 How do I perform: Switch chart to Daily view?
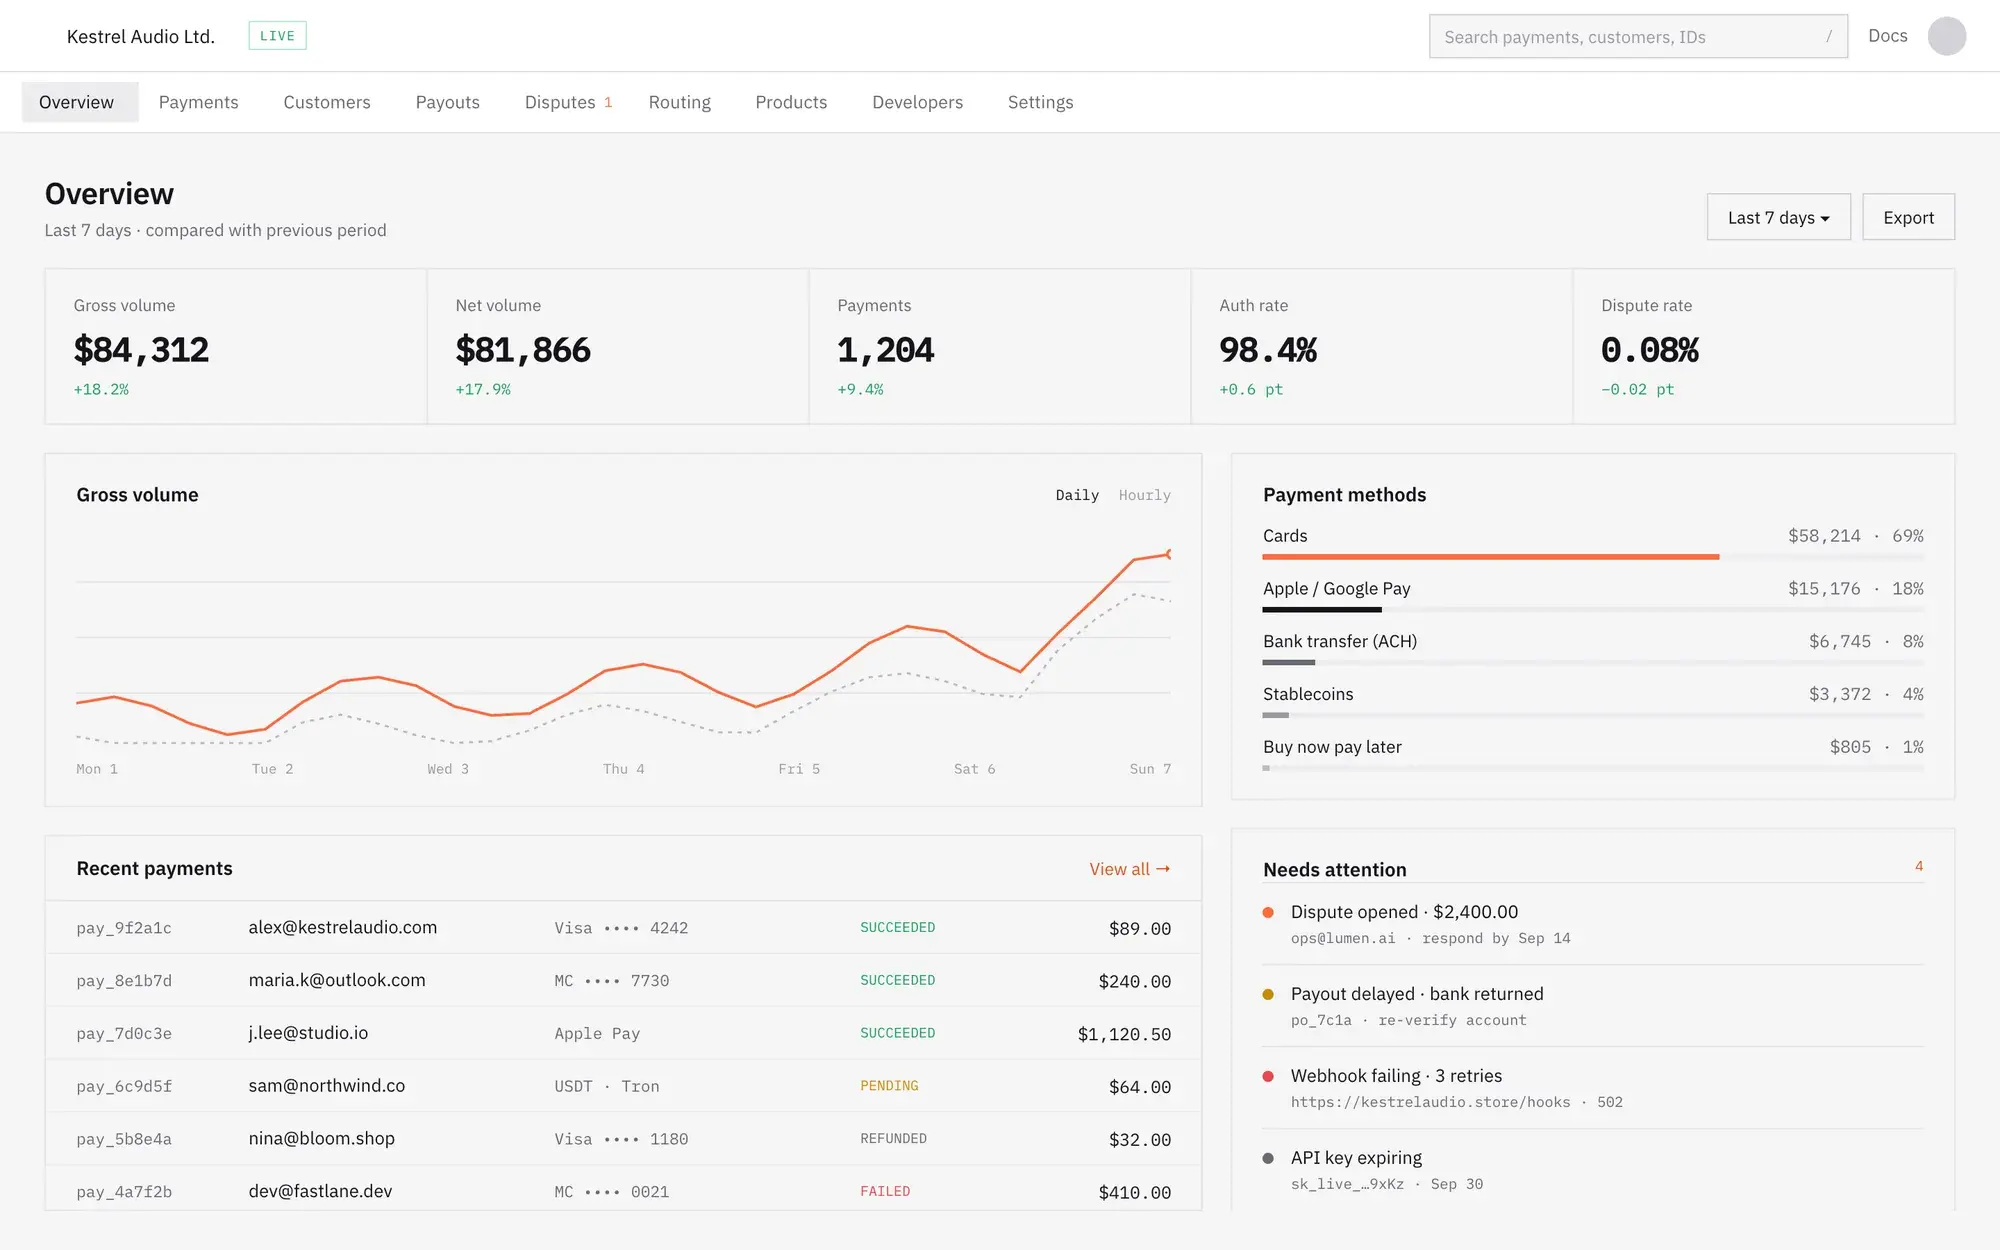[1077, 495]
